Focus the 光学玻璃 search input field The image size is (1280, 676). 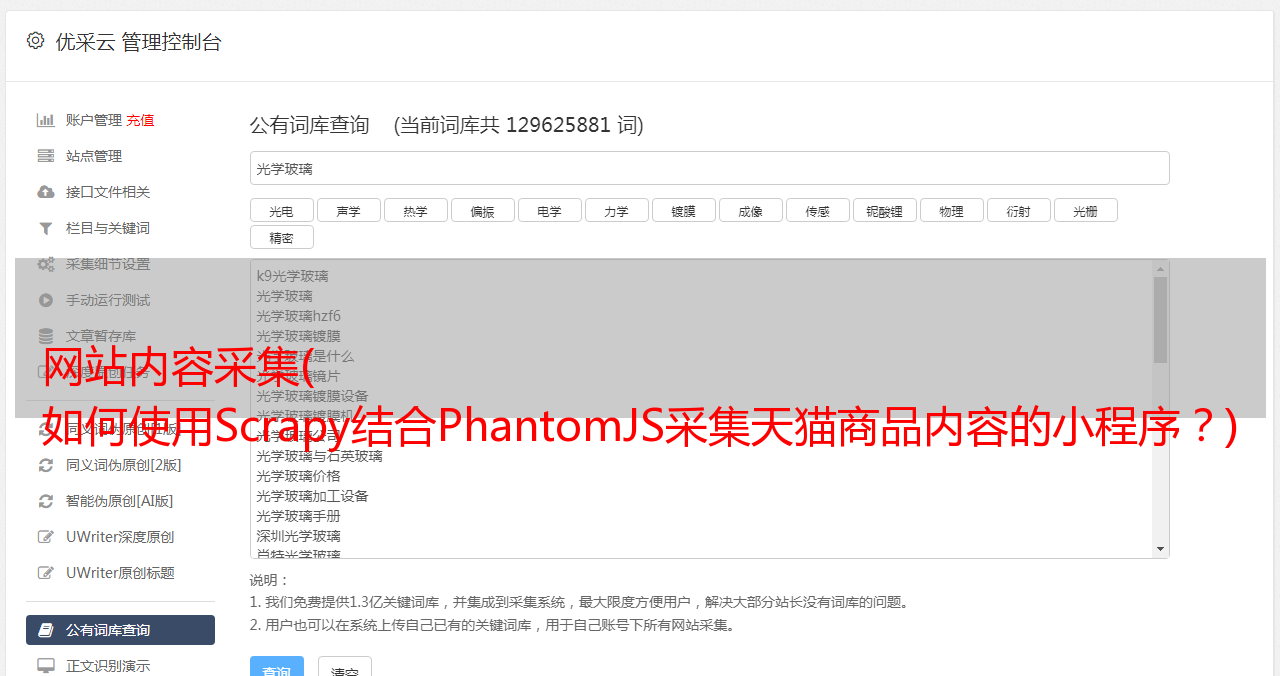click(x=710, y=168)
